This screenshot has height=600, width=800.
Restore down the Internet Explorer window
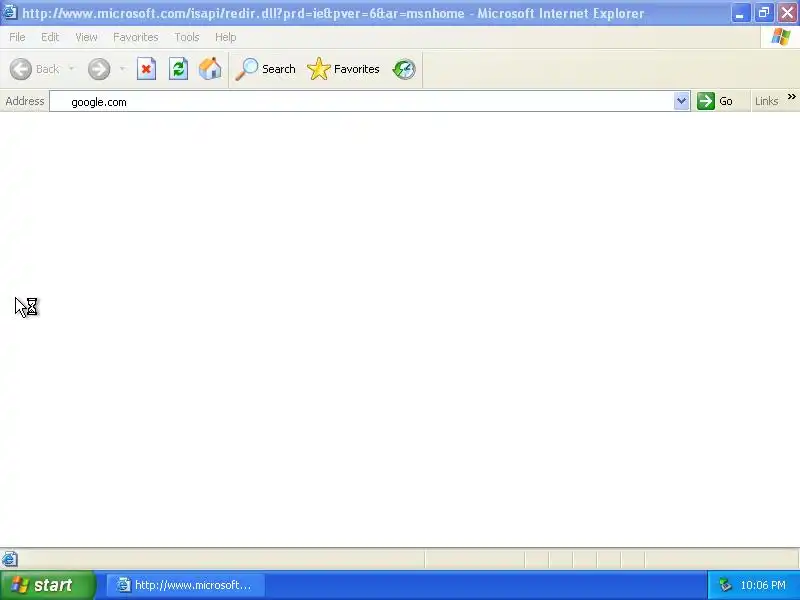pos(764,13)
